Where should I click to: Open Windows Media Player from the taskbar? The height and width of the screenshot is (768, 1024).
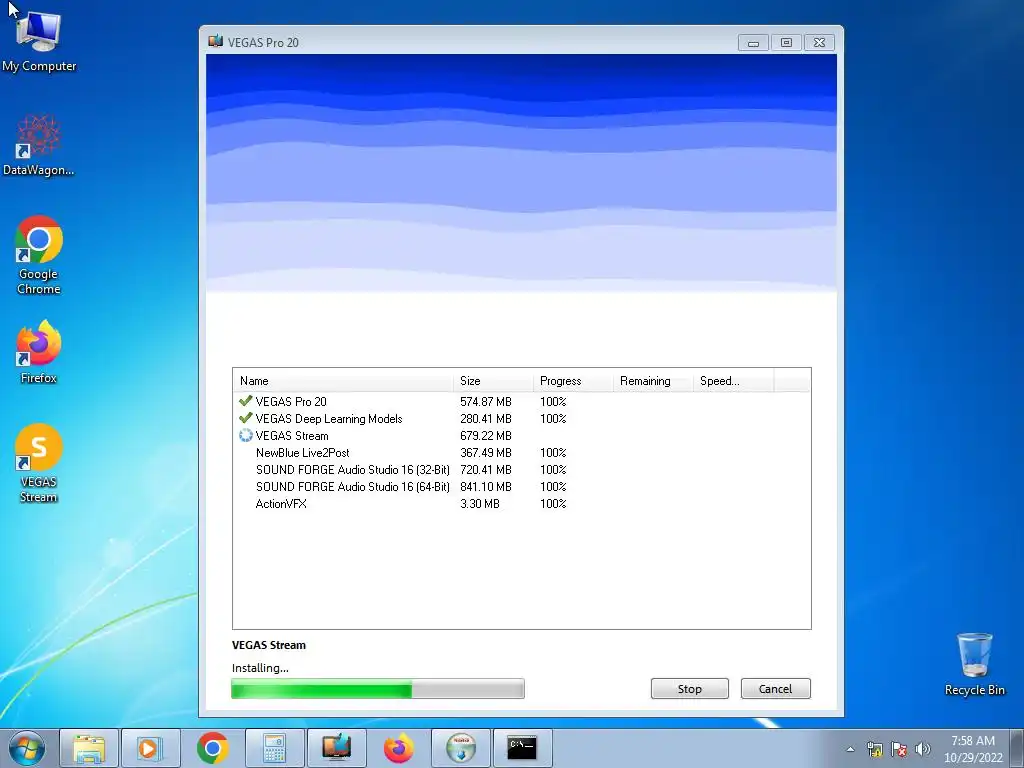tap(150, 748)
